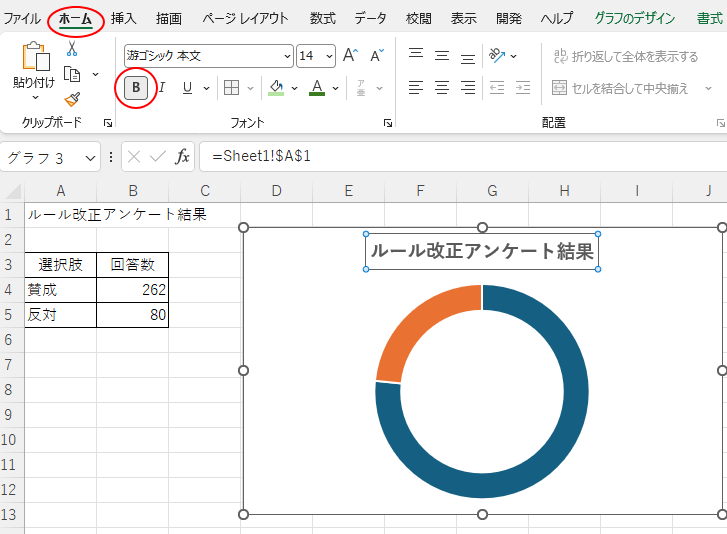Align text to bottom

point(468,57)
